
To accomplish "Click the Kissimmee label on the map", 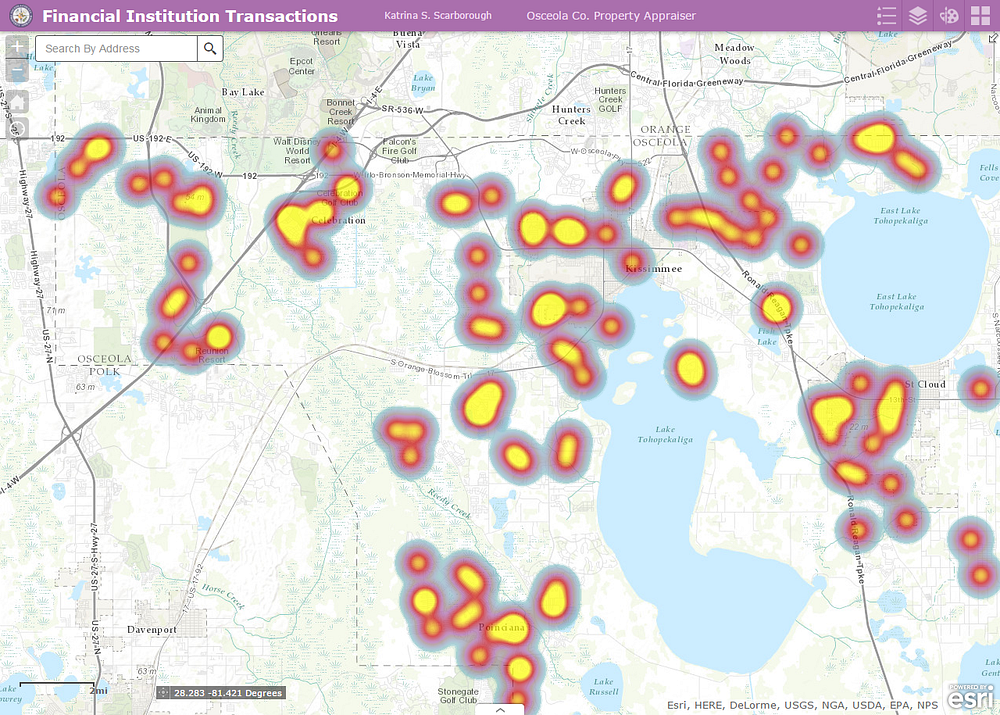I will click(654, 269).
